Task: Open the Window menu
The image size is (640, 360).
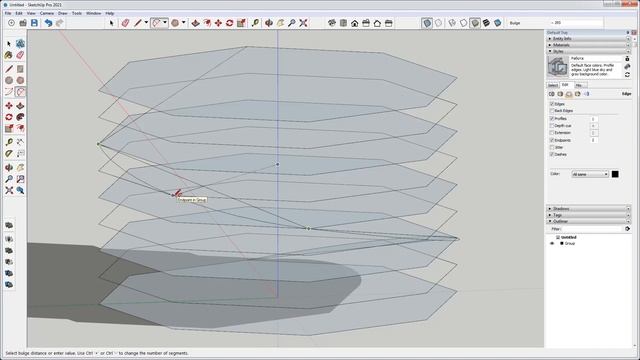Action: click(93, 13)
